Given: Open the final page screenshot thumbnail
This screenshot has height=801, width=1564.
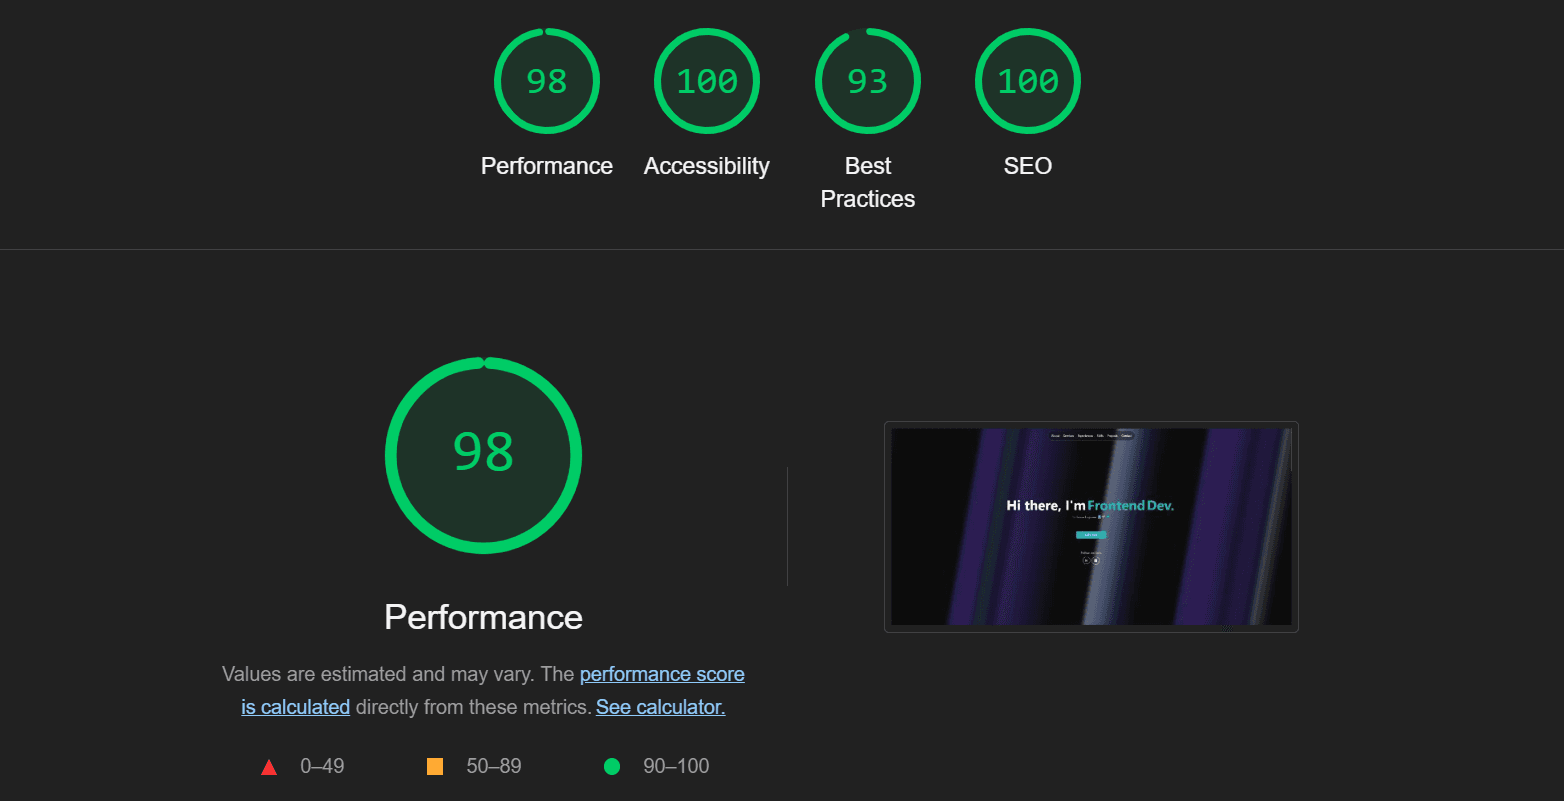Looking at the screenshot, I should pyautogui.click(x=1091, y=527).
